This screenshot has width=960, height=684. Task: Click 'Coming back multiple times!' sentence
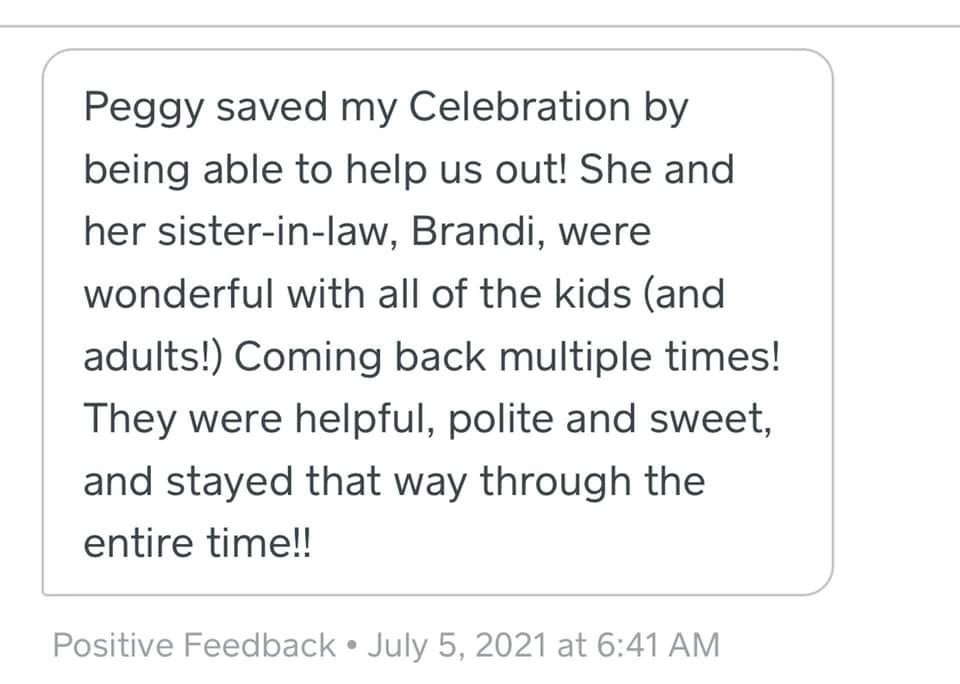pyautogui.click(x=508, y=358)
